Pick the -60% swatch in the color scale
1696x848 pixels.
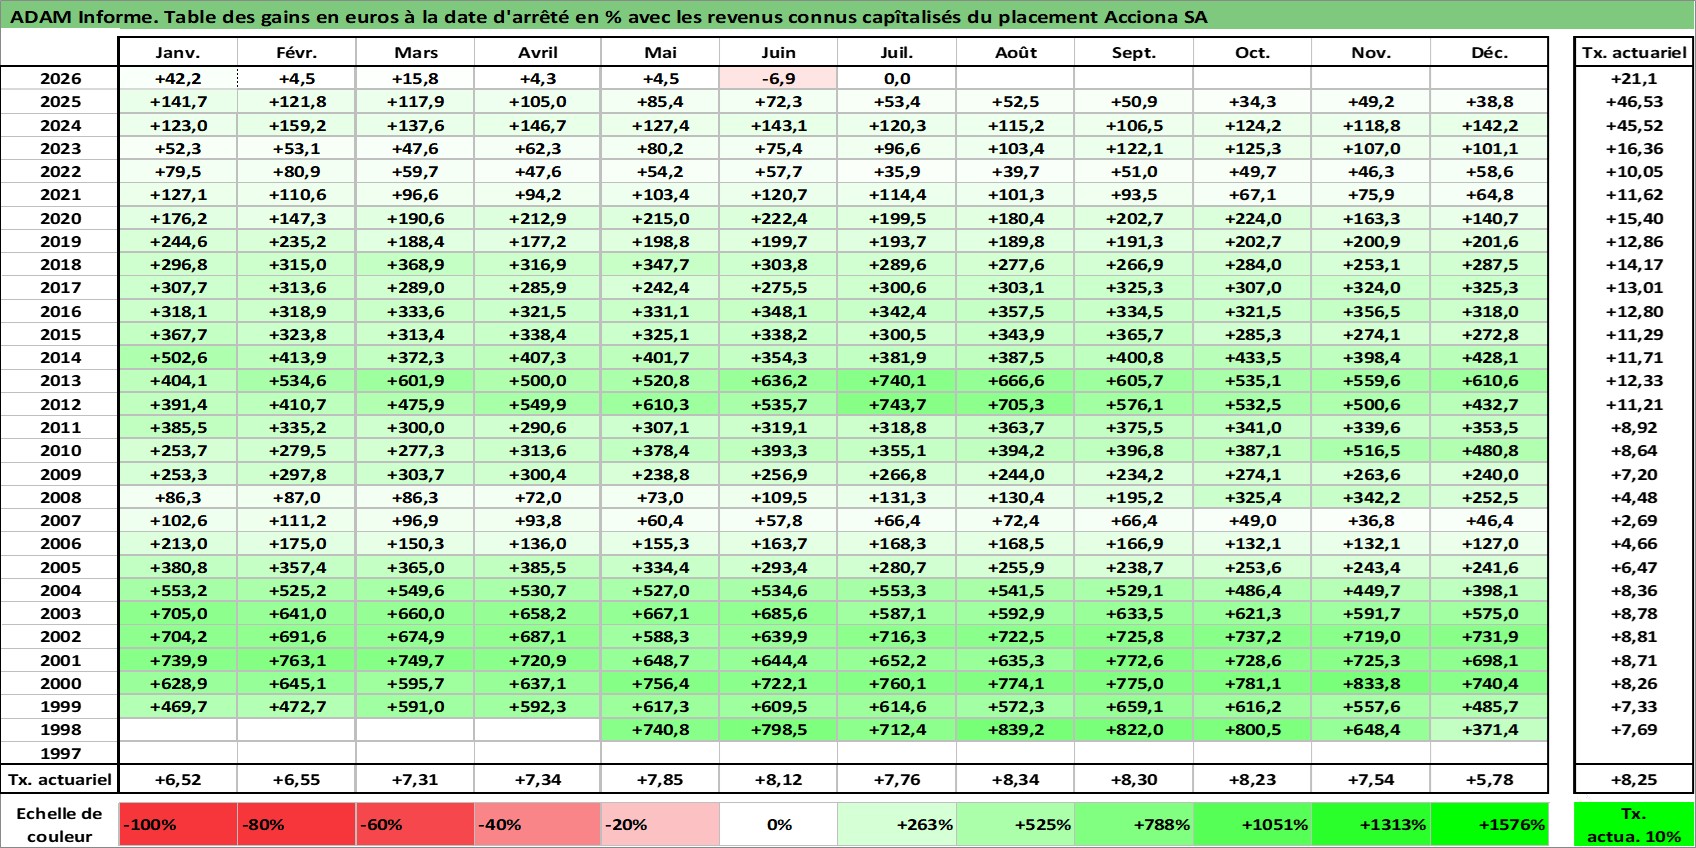tap(415, 824)
